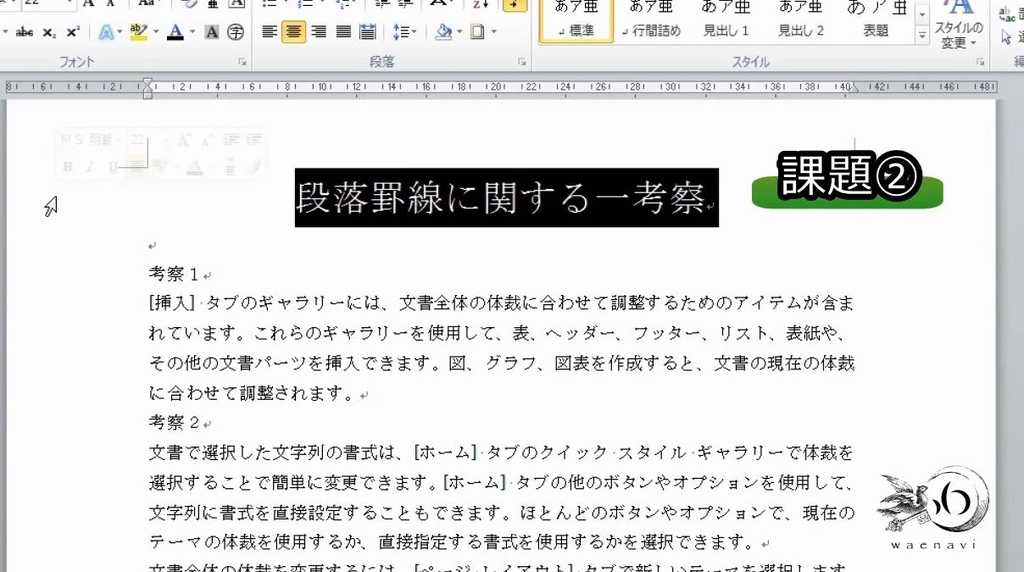The image size is (1024, 572).
Task: Apply paragraph shading paint bucket
Action: (443, 31)
